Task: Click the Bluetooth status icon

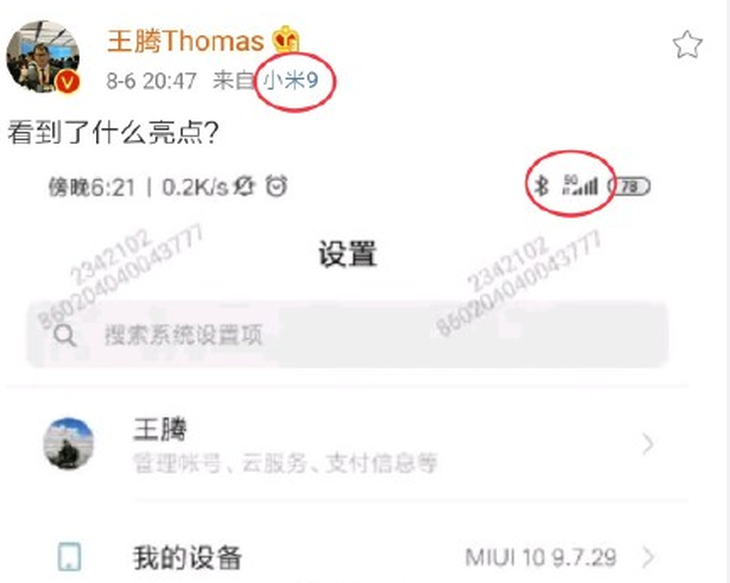Action: [x=541, y=185]
